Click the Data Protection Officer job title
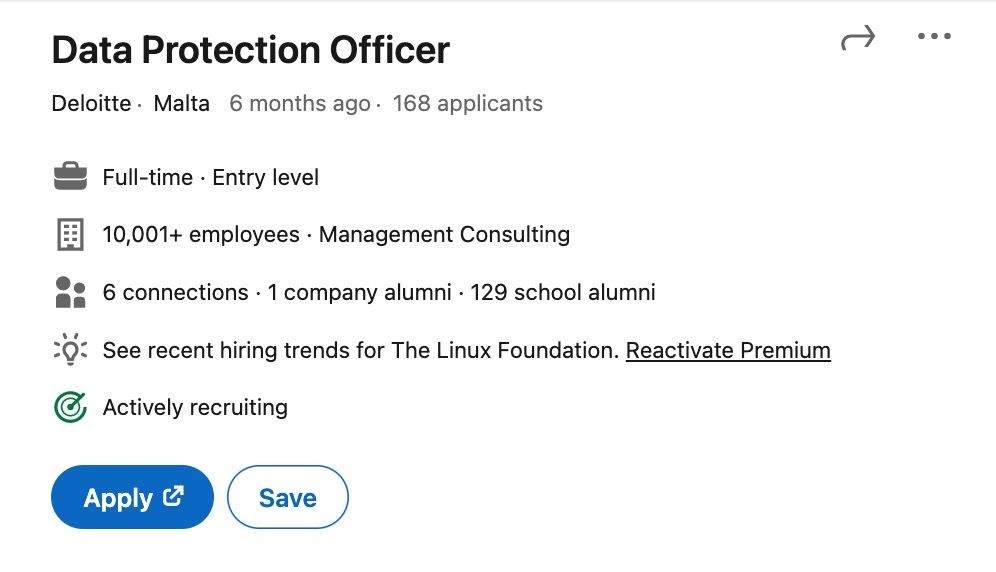Viewport: 996px width, 572px height. pyautogui.click(x=251, y=50)
